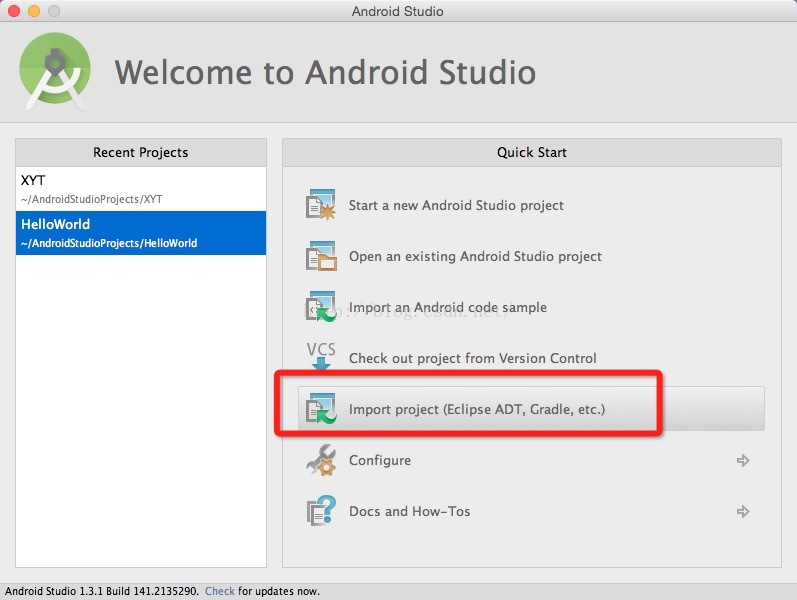Check out project from Version Control
The height and width of the screenshot is (600, 797).
(472, 358)
